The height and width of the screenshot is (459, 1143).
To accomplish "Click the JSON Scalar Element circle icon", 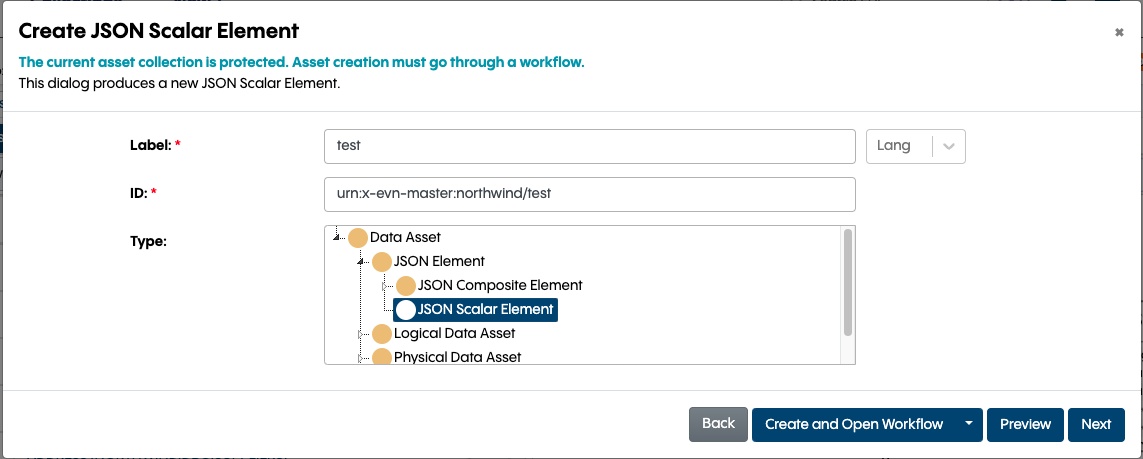I will pyautogui.click(x=405, y=310).
